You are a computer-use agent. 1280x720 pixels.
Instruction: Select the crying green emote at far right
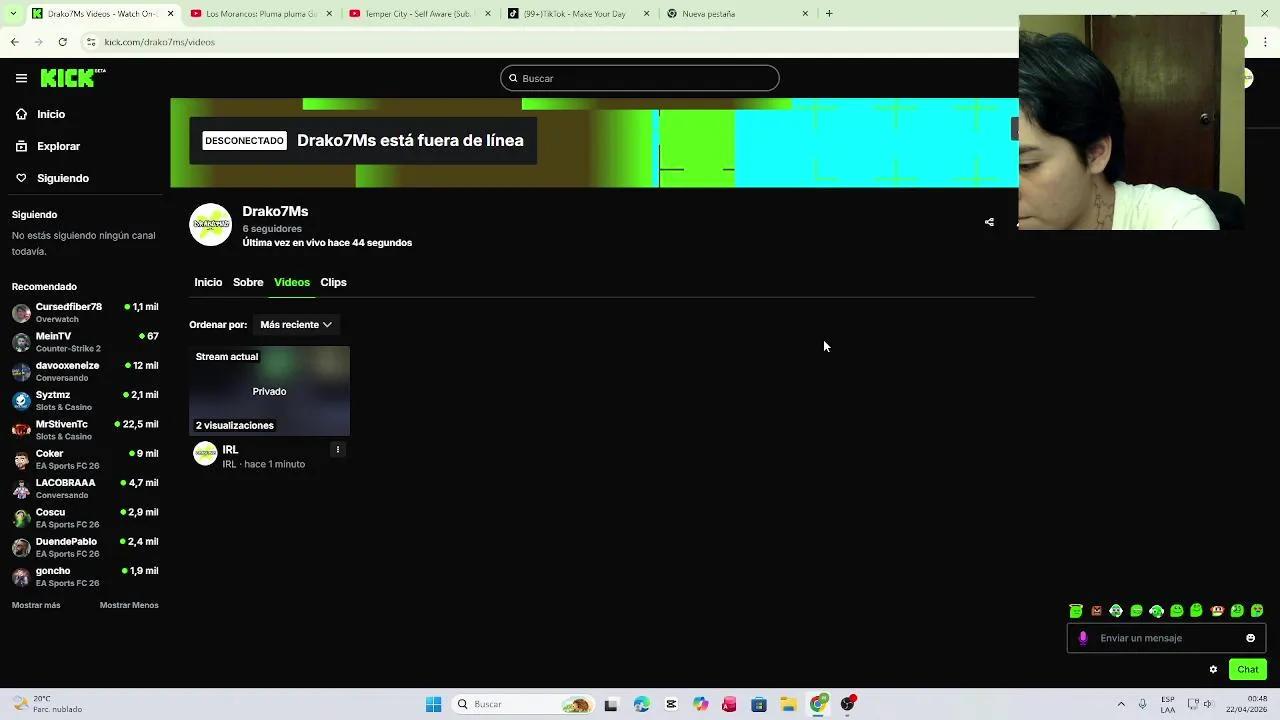[1257, 611]
